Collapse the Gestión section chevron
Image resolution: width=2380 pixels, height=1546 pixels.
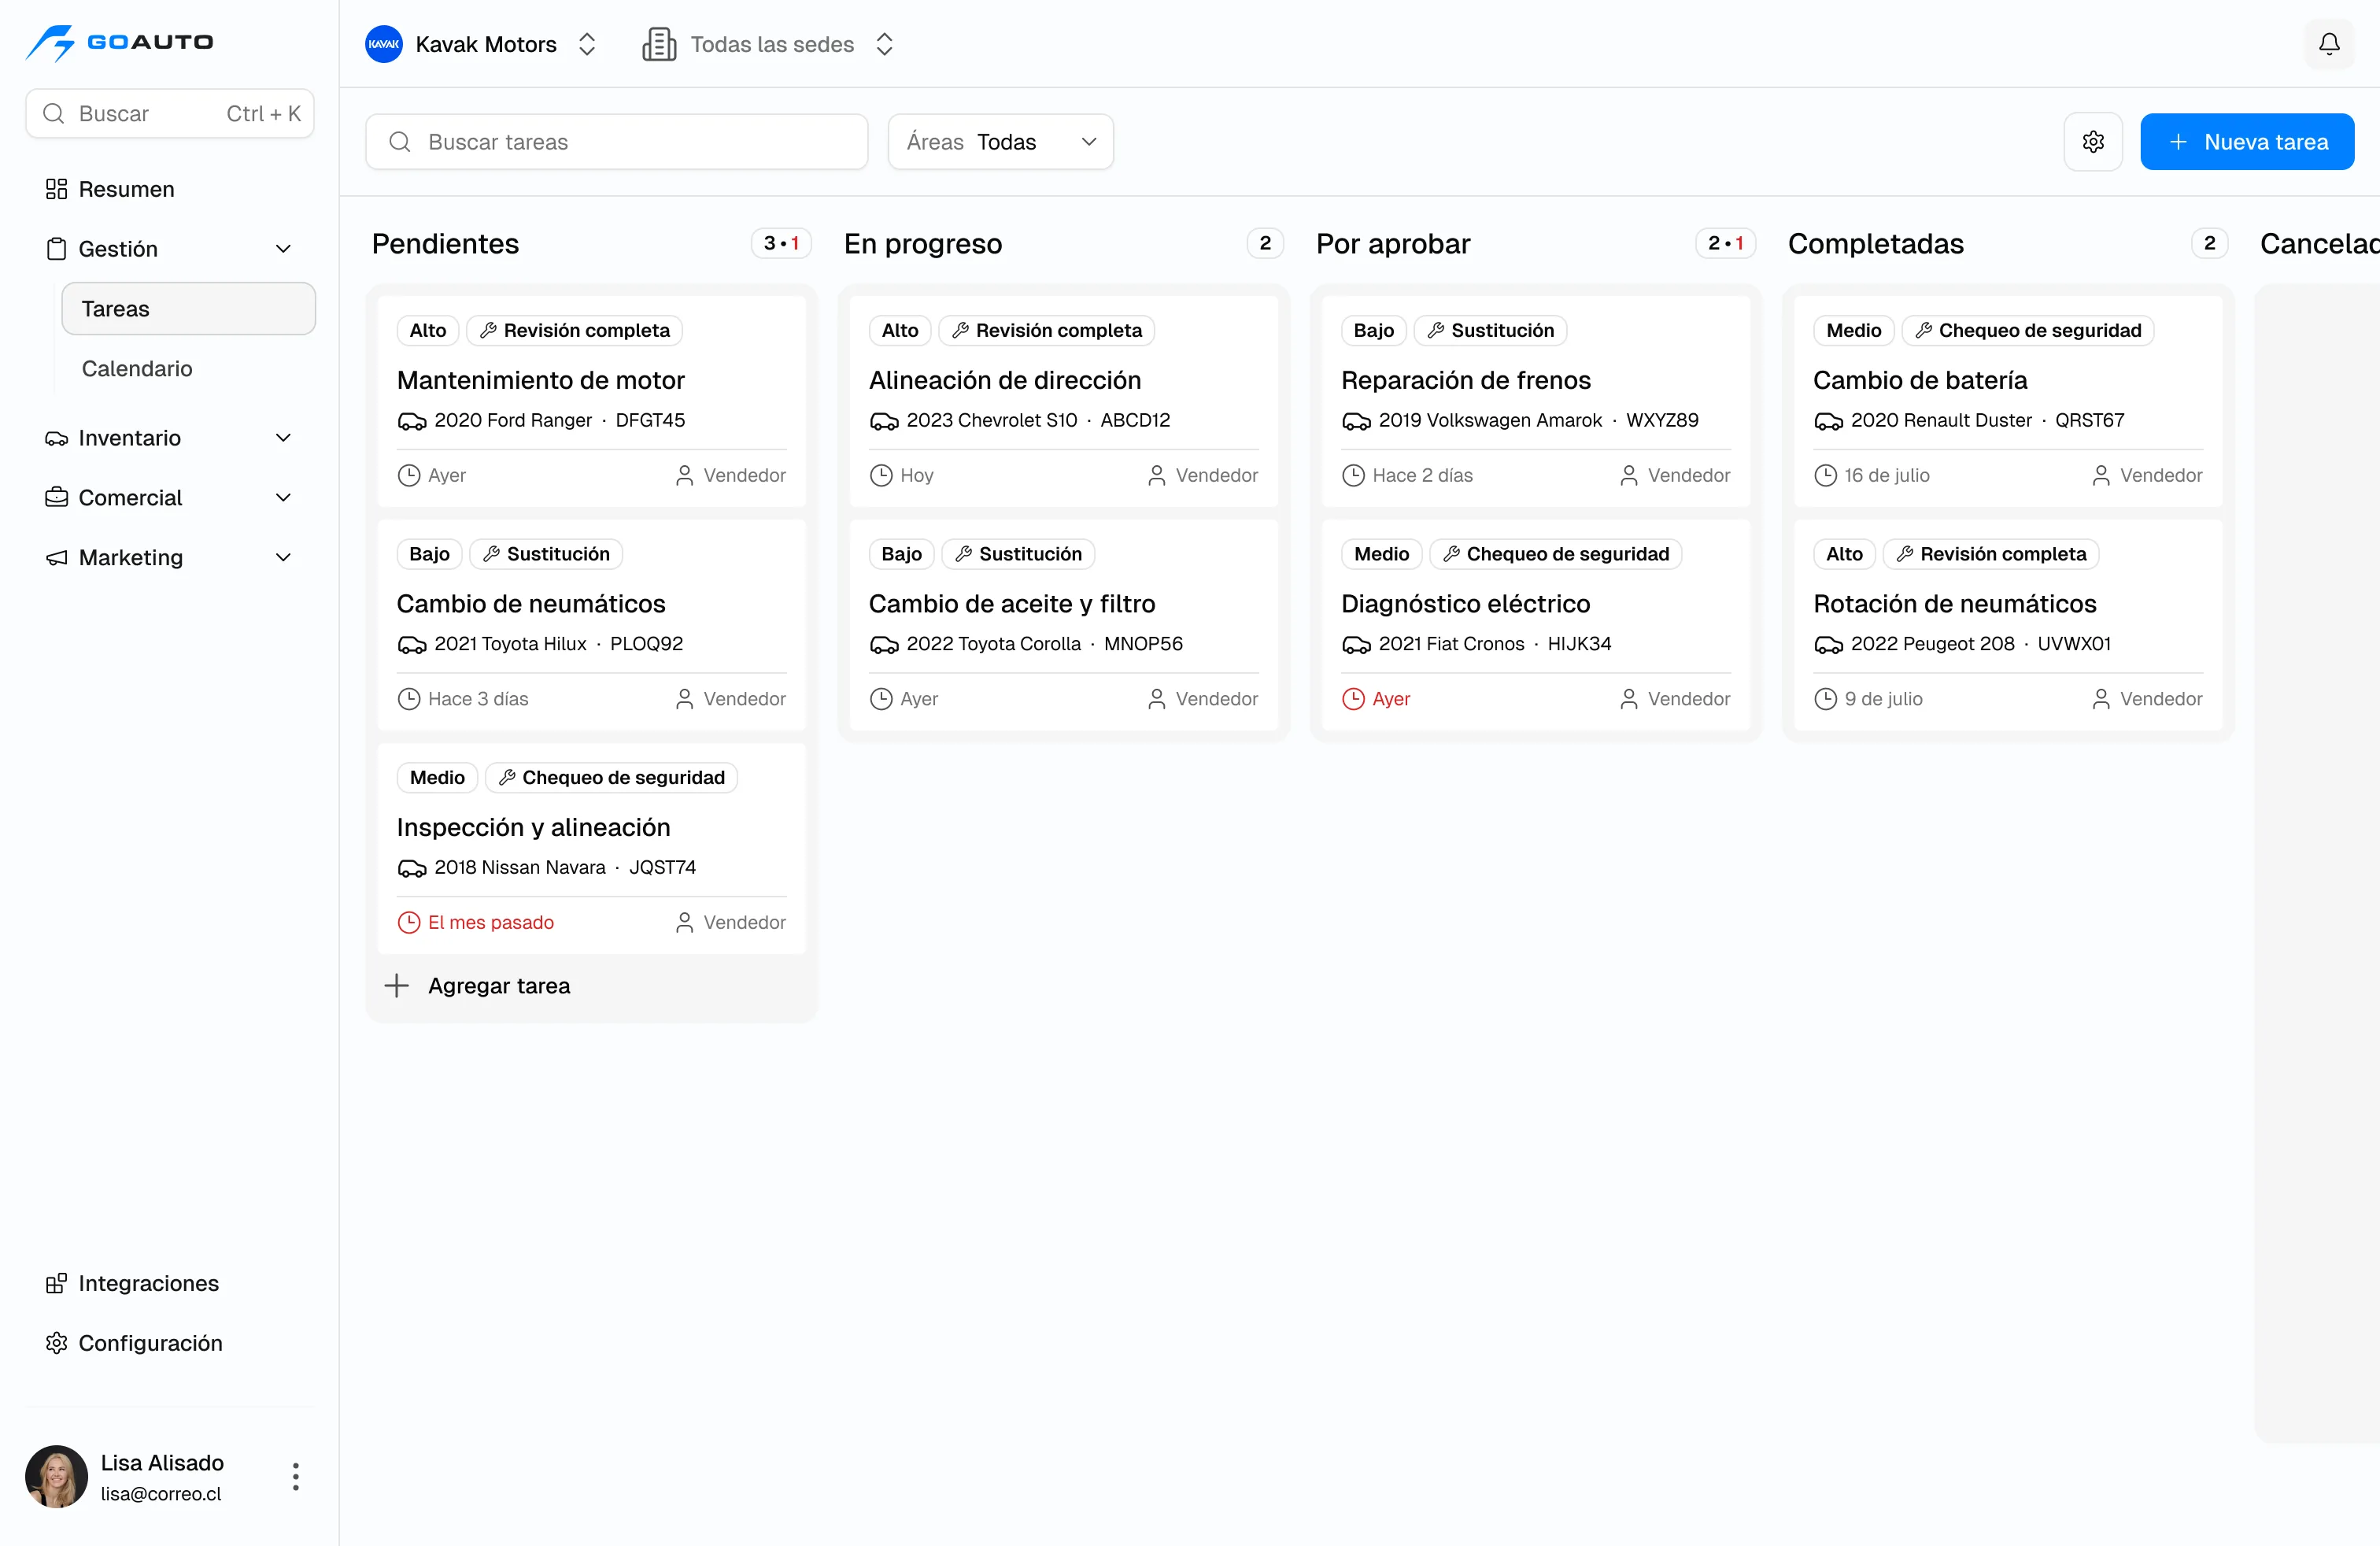coord(284,248)
